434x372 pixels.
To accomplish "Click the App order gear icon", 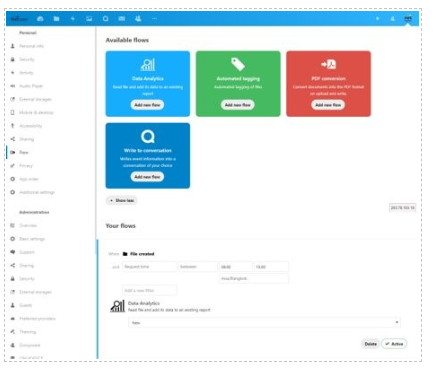I will pos(13,179).
